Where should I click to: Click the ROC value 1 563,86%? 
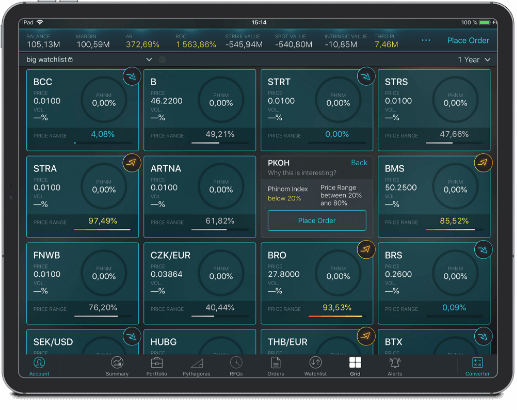[196, 44]
